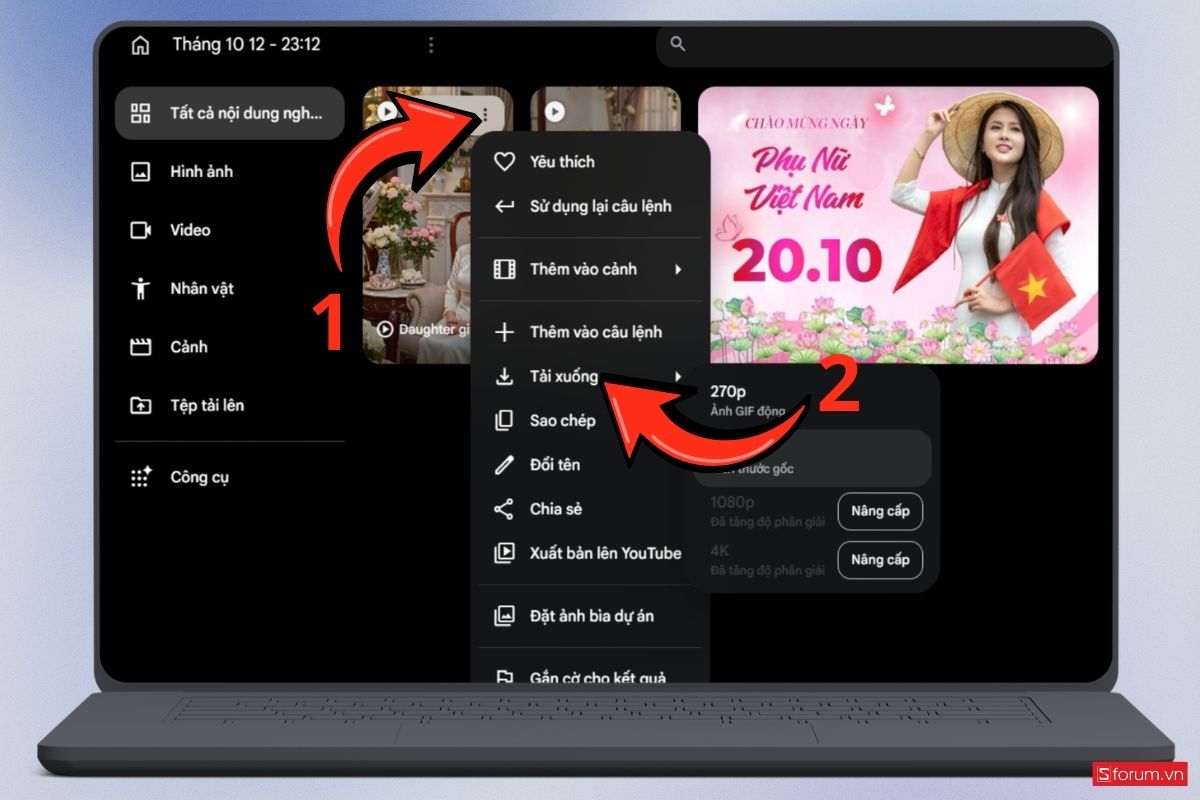Choose Sử dụng lại câu lệnh
This screenshot has width=1200, height=800.
(x=590, y=206)
